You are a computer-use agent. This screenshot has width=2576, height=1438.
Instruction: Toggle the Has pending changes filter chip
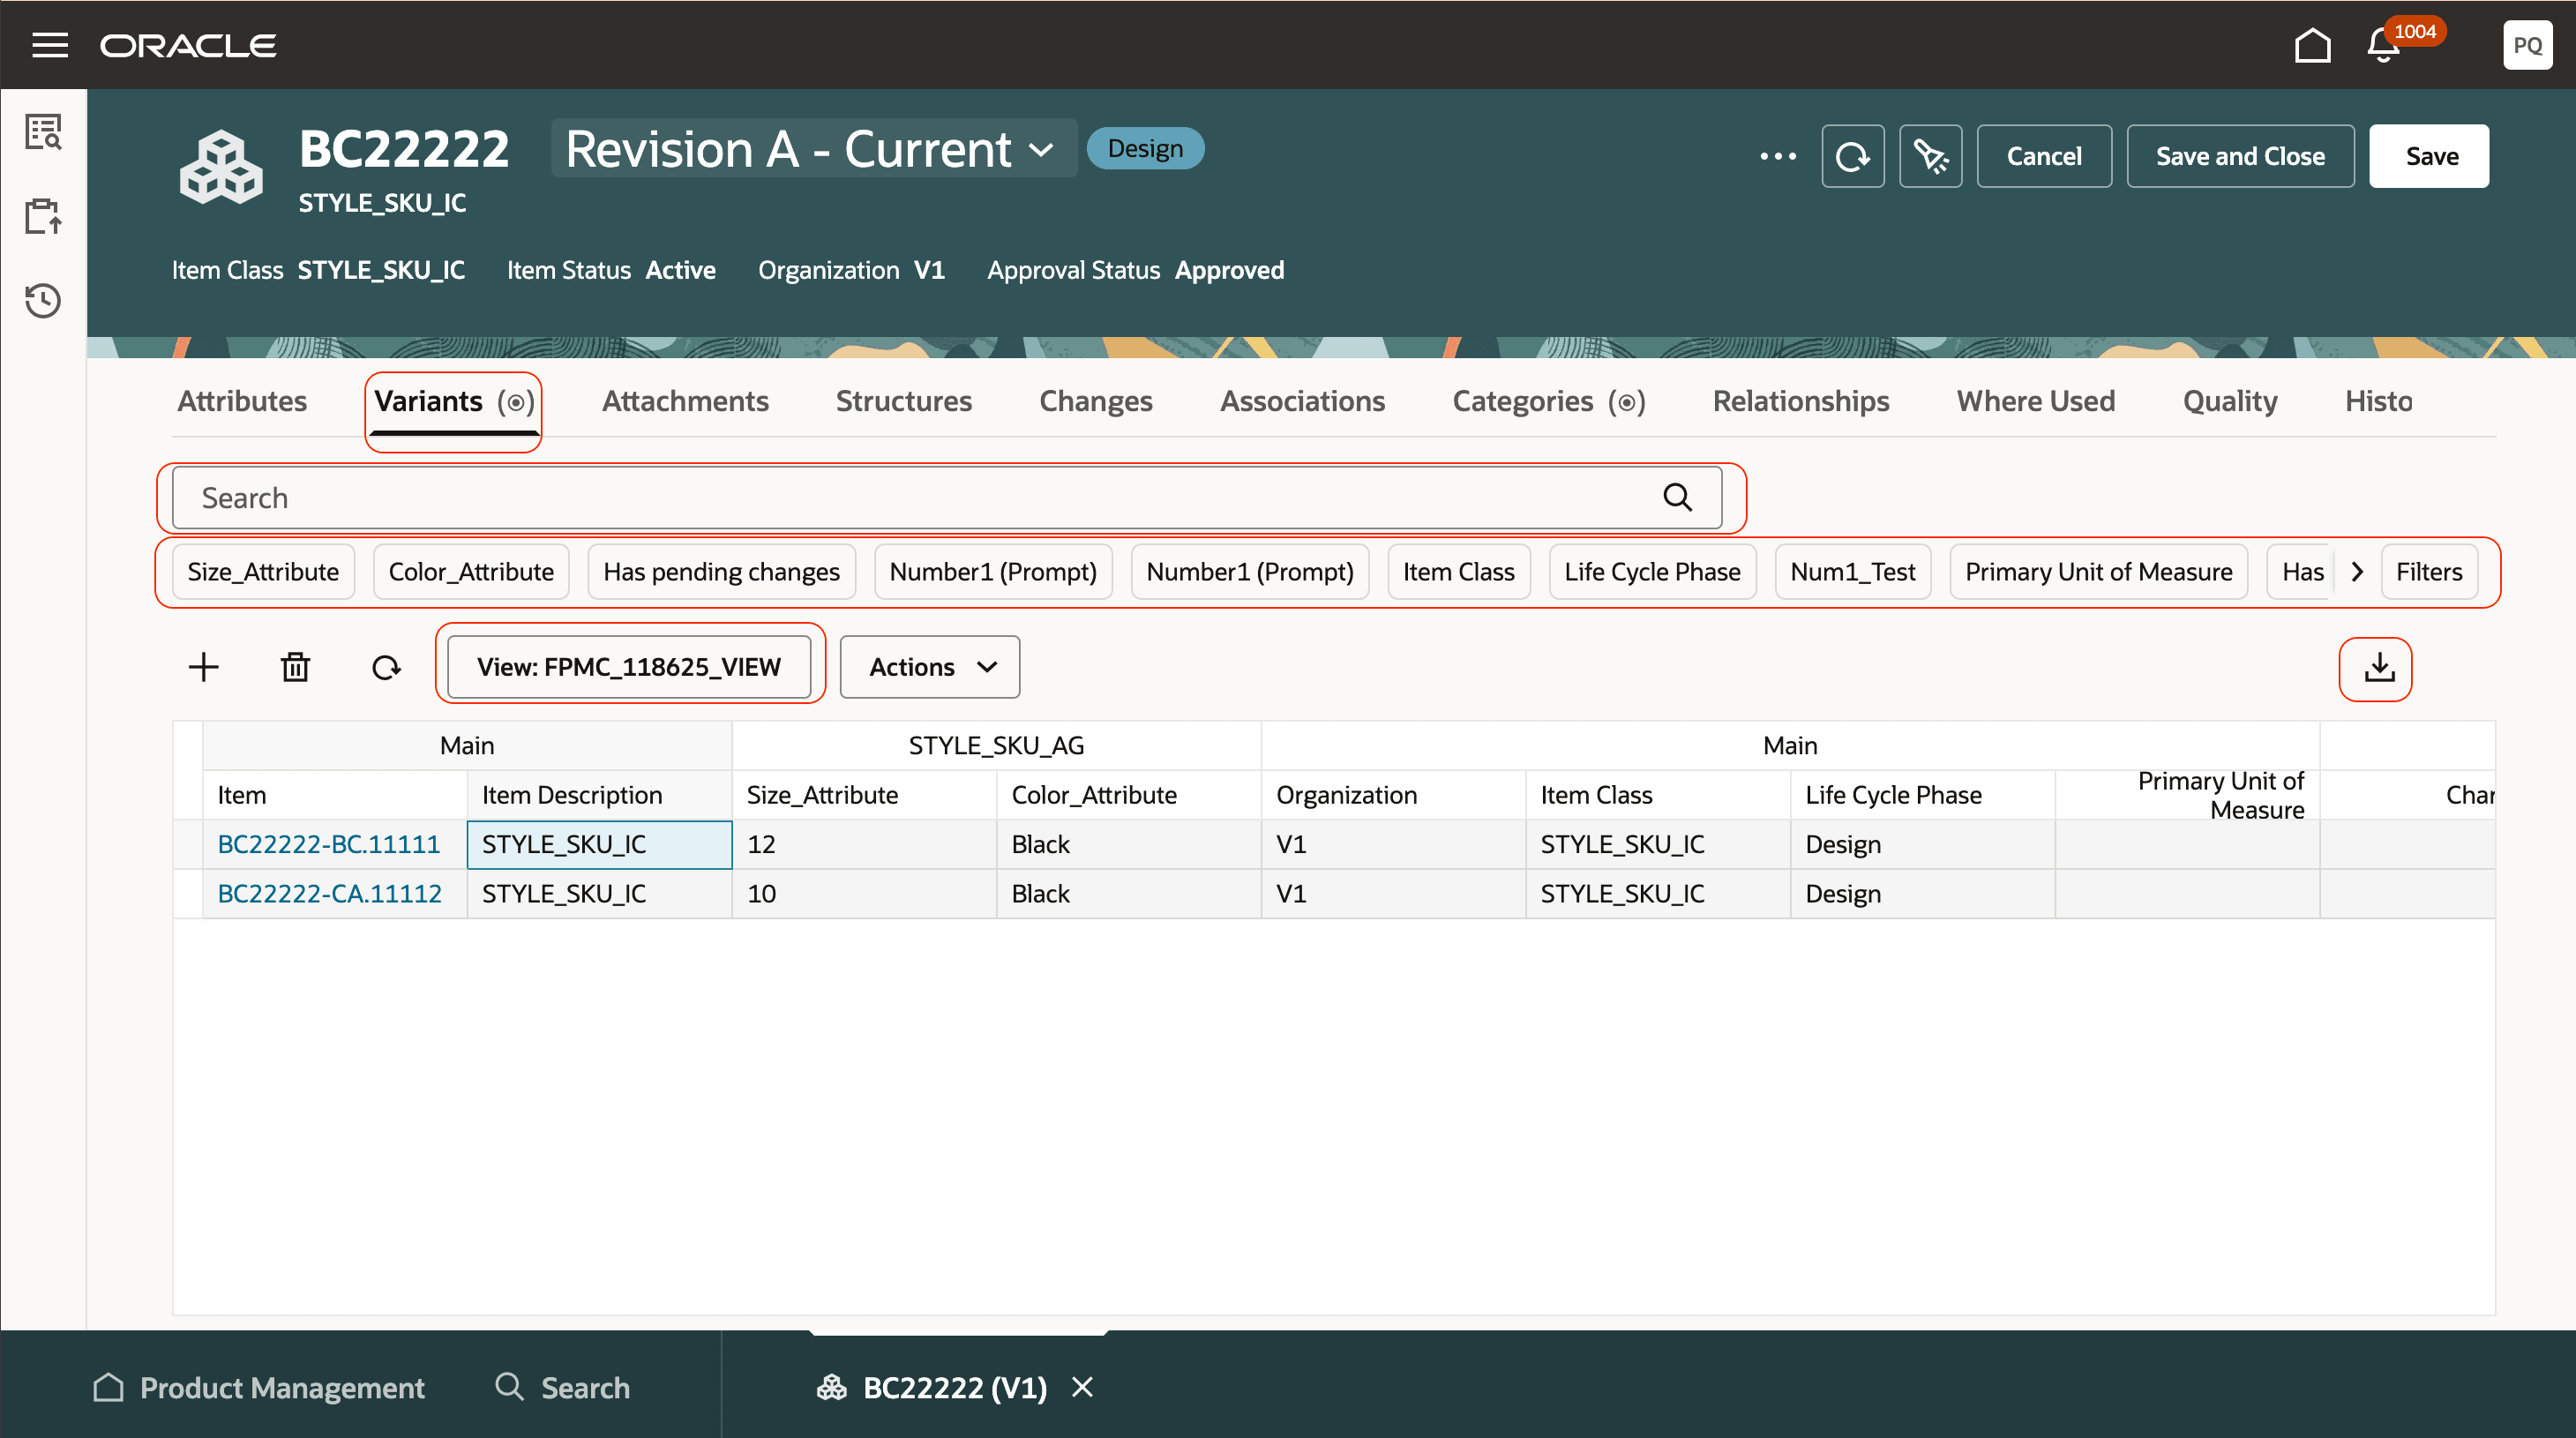(721, 572)
